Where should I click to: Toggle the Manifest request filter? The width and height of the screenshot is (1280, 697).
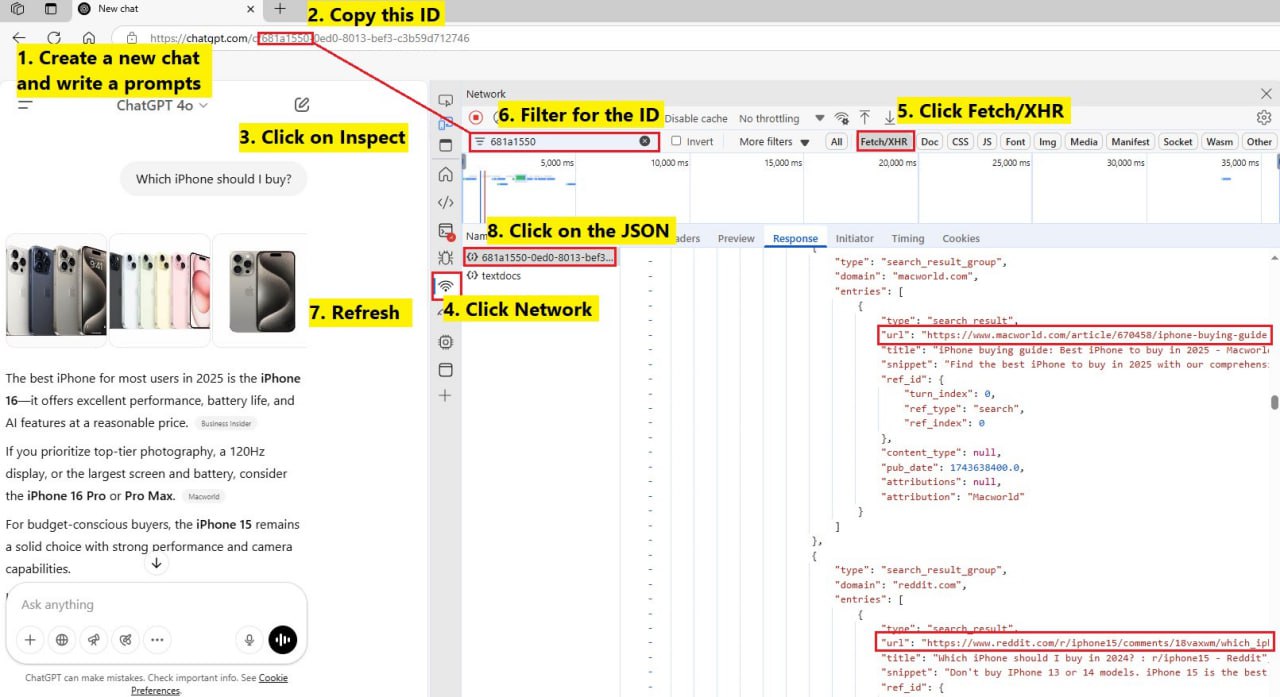pyautogui.click(x=1130, y=142)
